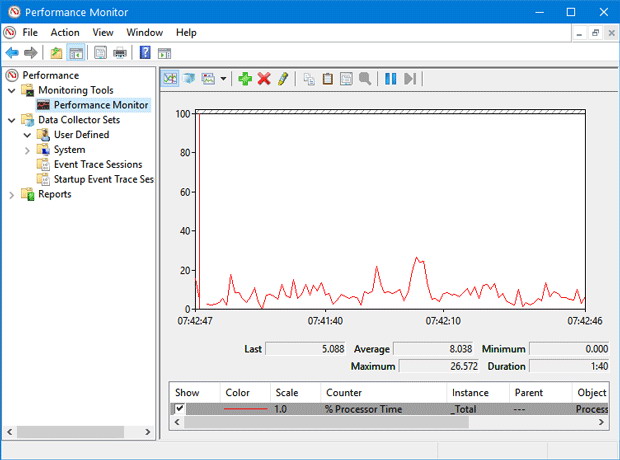
Task: Click the Maximum value 26.572 field
Action: pos(439,366)
